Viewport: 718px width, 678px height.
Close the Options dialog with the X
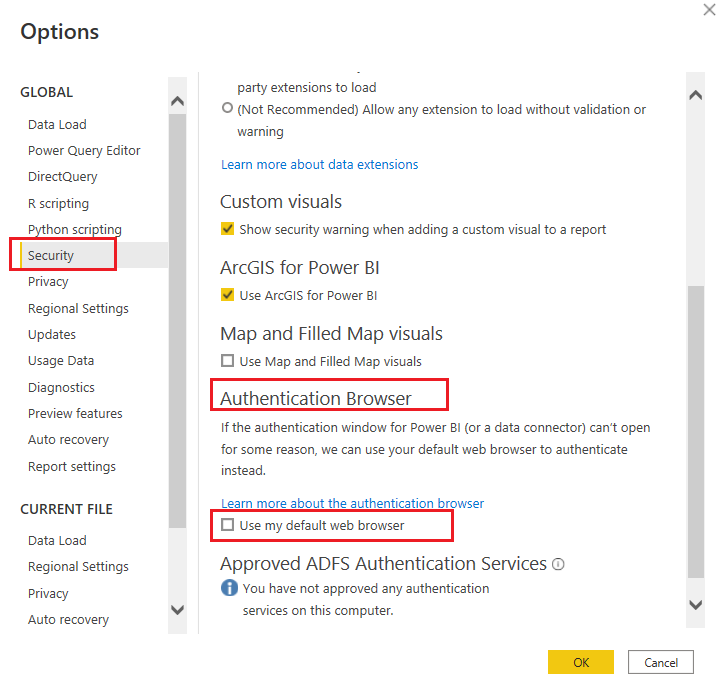[x=709, y=10]
